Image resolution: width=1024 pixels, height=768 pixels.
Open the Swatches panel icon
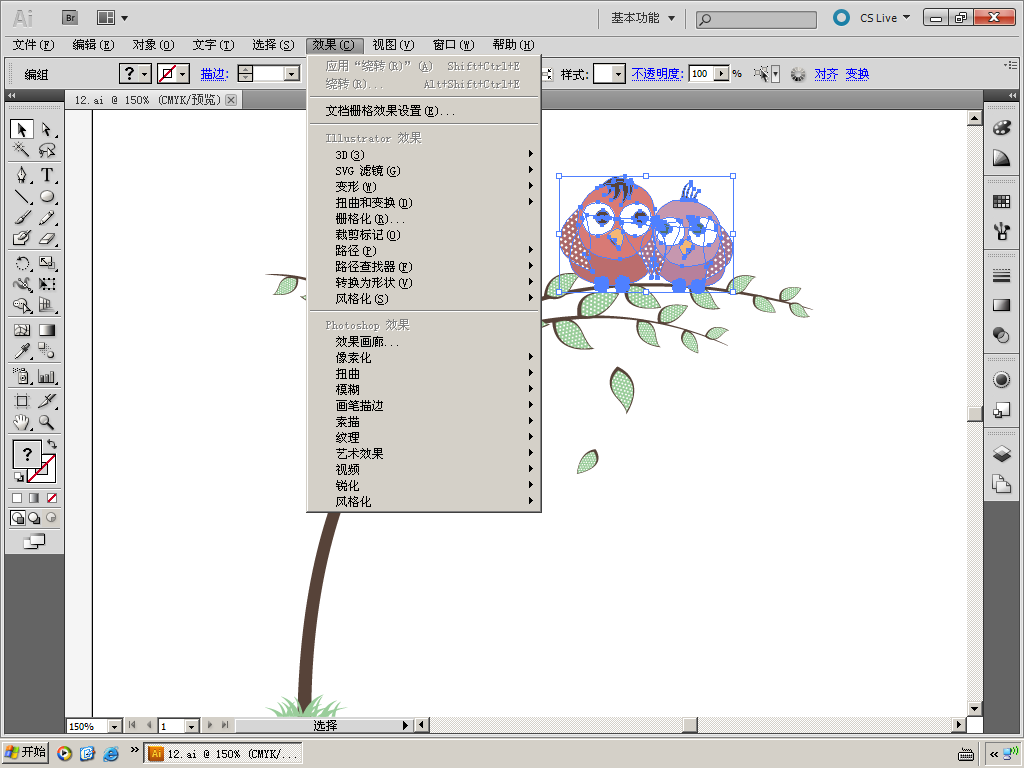[x=1001, y=202]
